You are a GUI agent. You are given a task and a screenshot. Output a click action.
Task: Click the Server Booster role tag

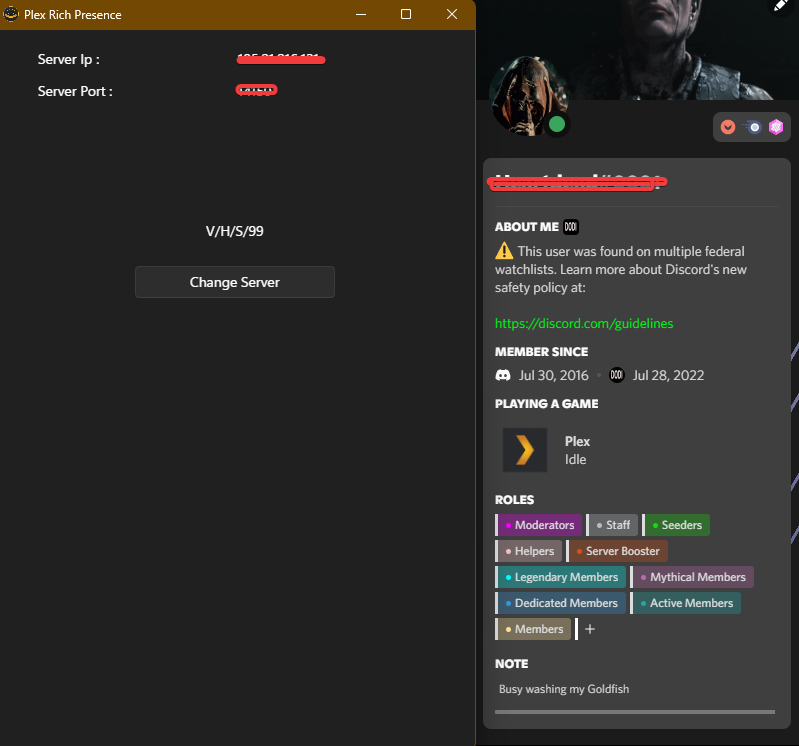[x=617, y=551]
